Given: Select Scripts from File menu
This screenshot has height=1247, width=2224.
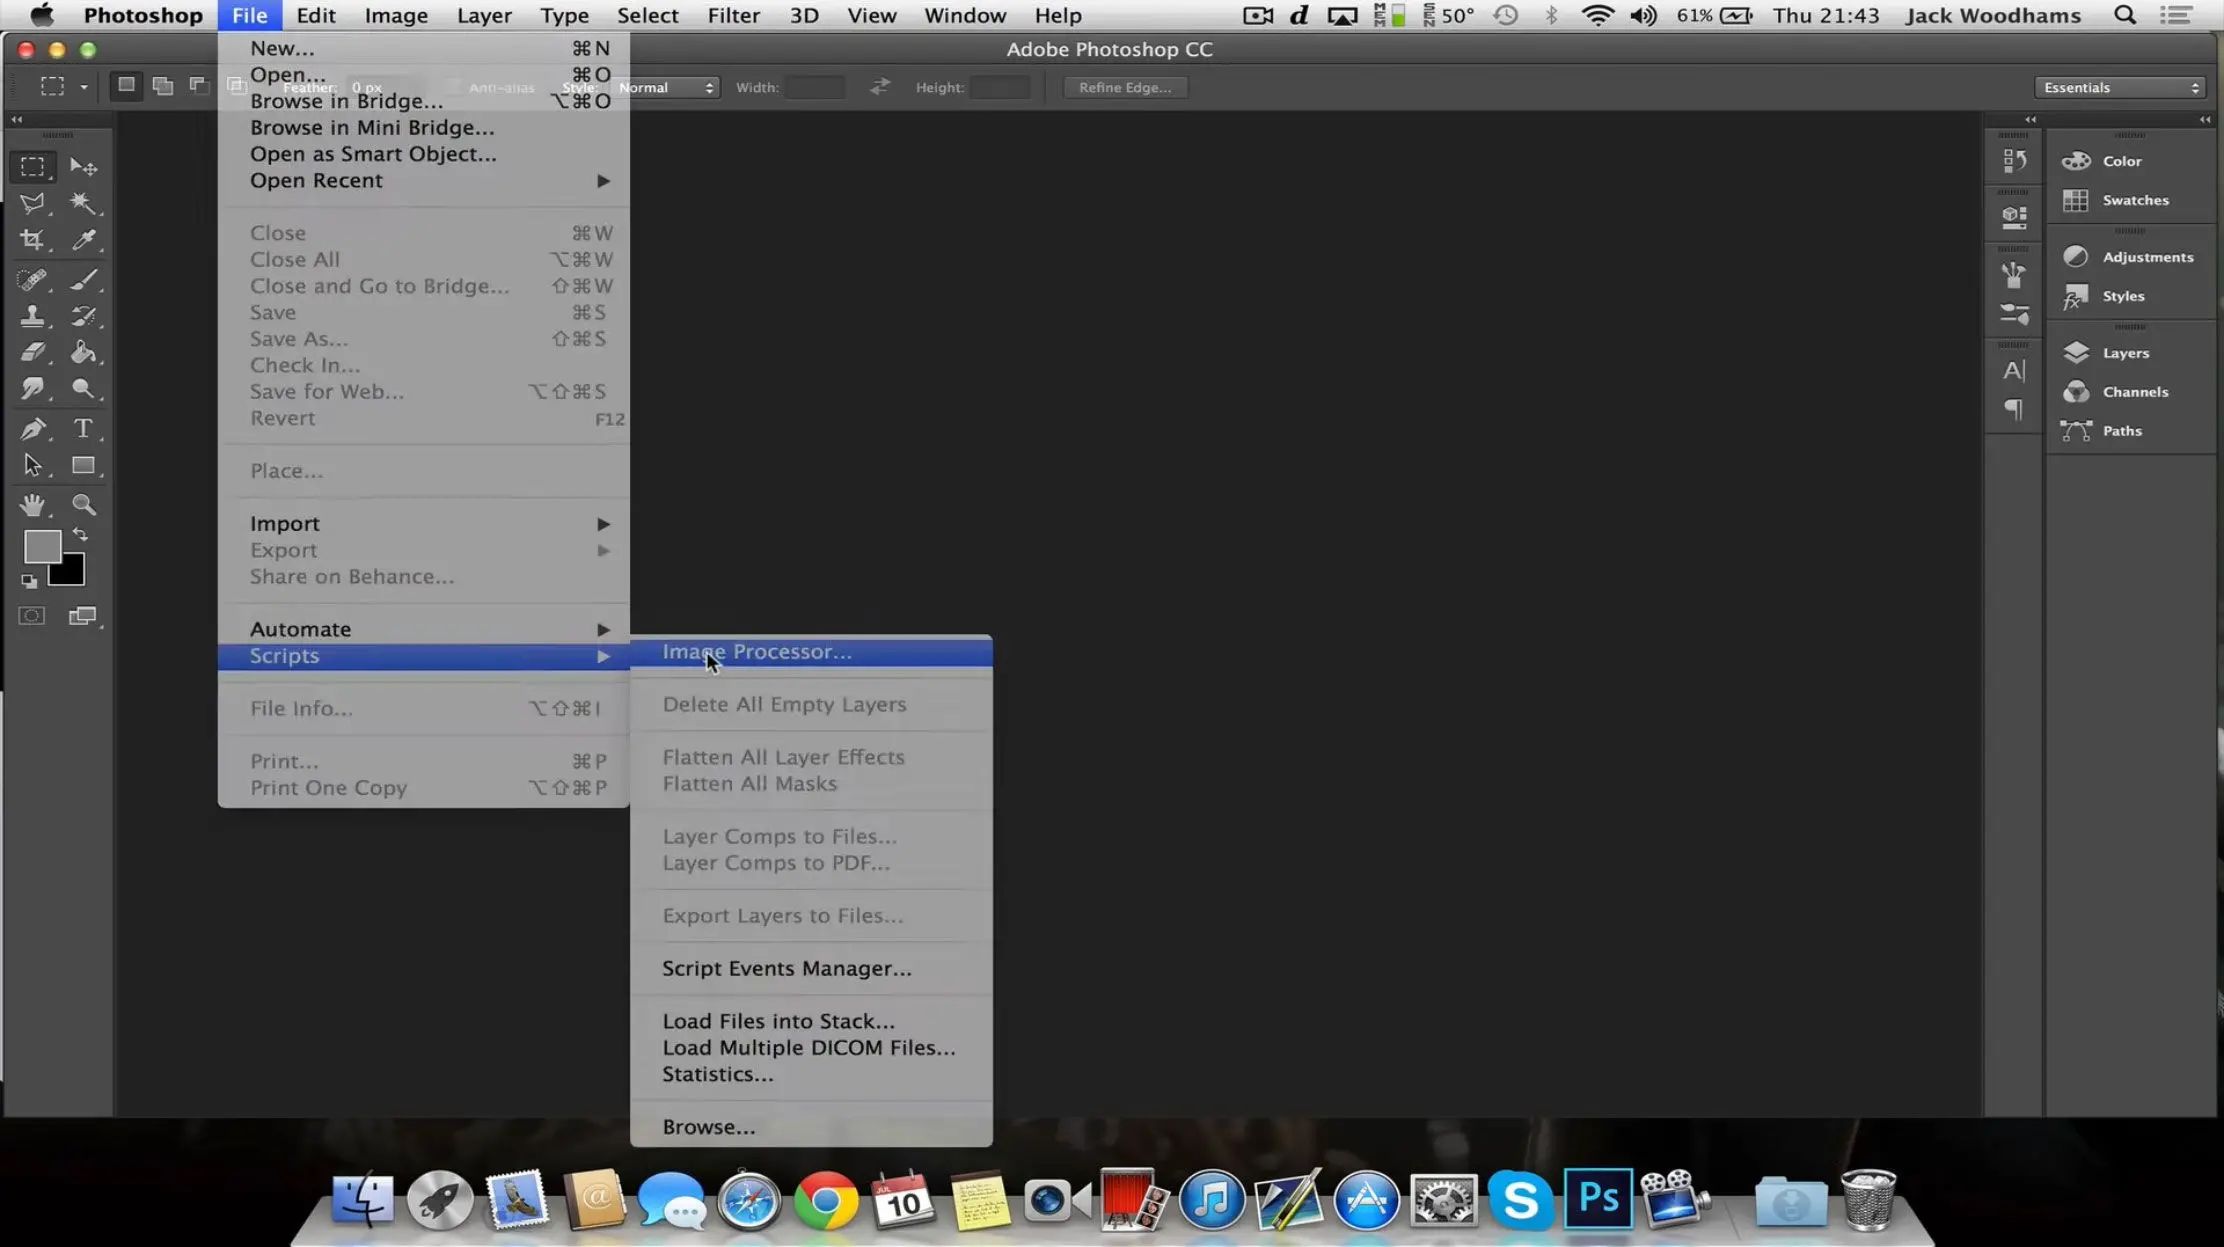Looking at the screenshot, I should click(x=284, y=656).
